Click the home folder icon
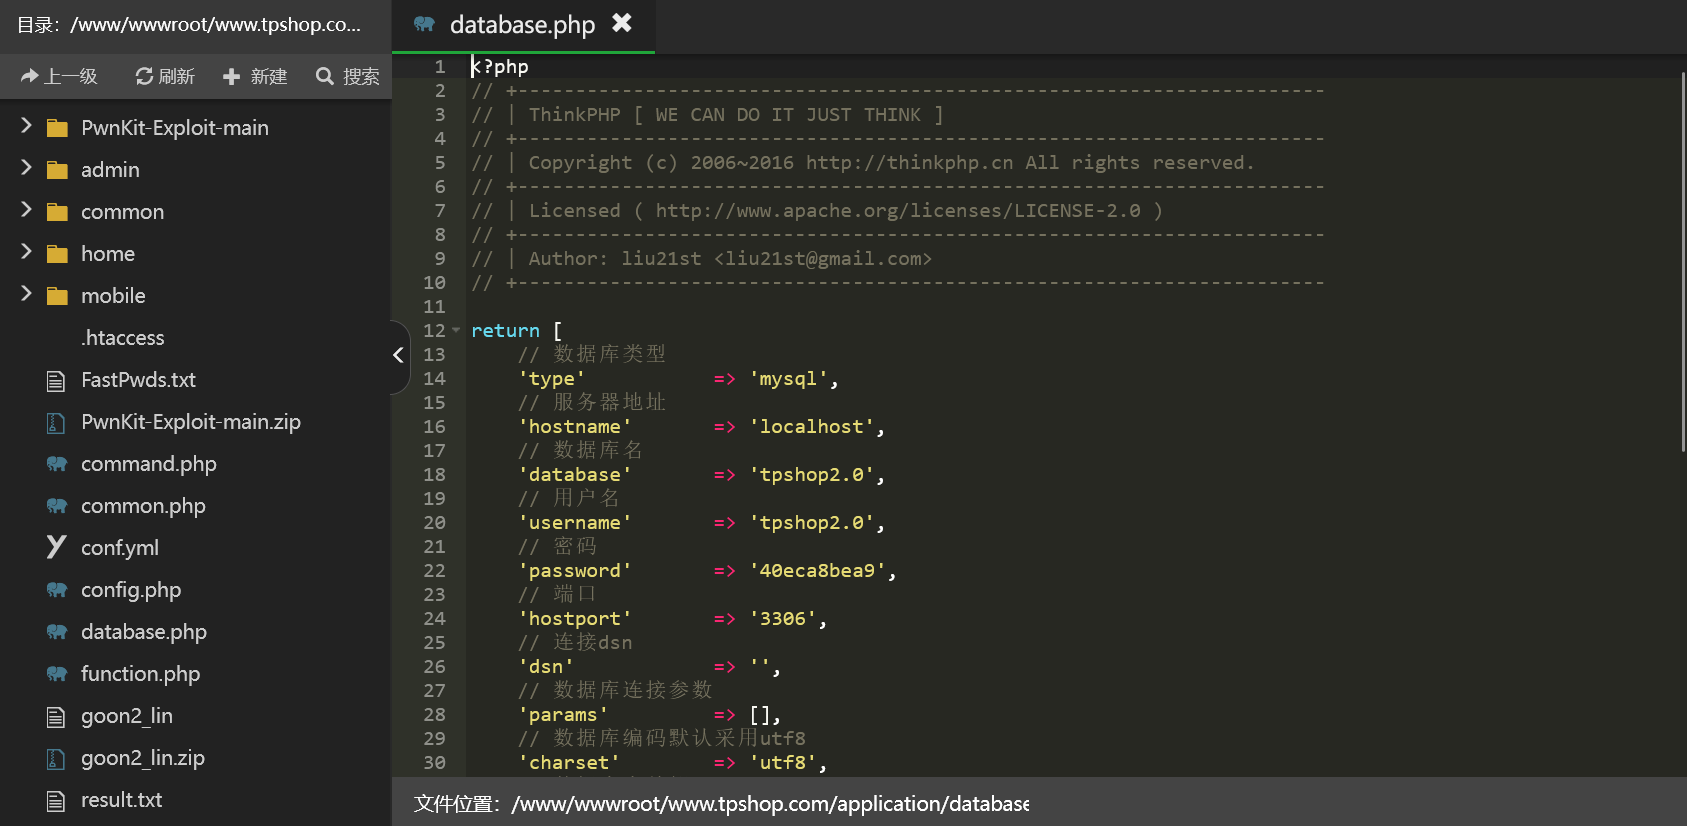 coord(57,254)
